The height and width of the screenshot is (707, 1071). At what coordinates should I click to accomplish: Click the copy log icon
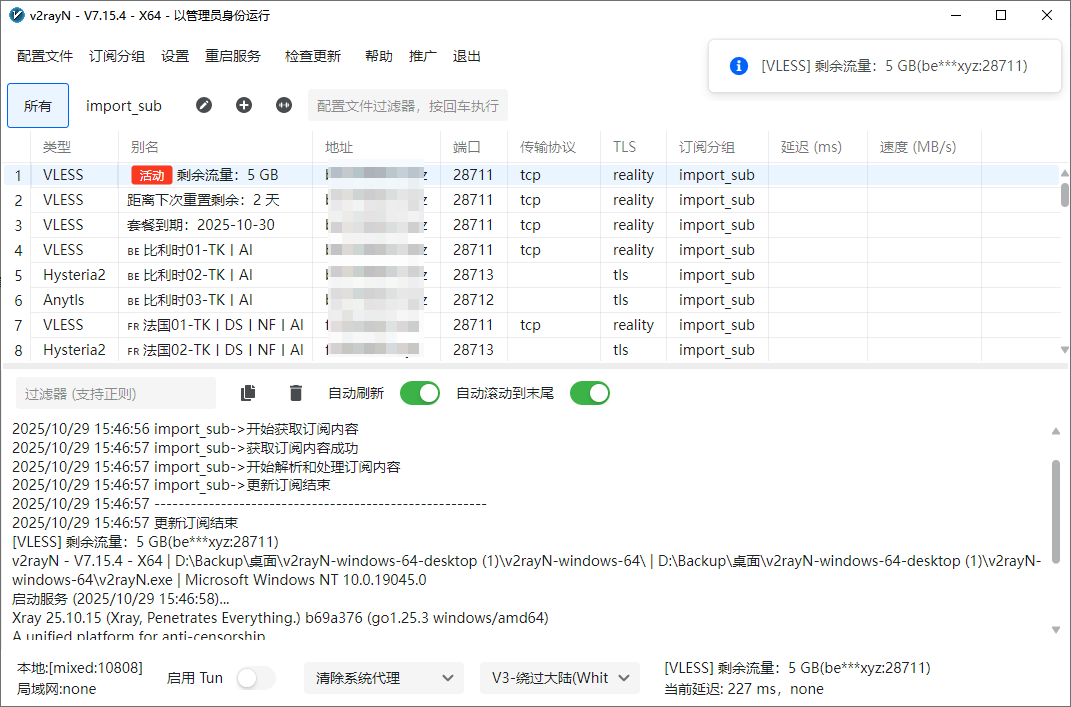coord(249,394)
